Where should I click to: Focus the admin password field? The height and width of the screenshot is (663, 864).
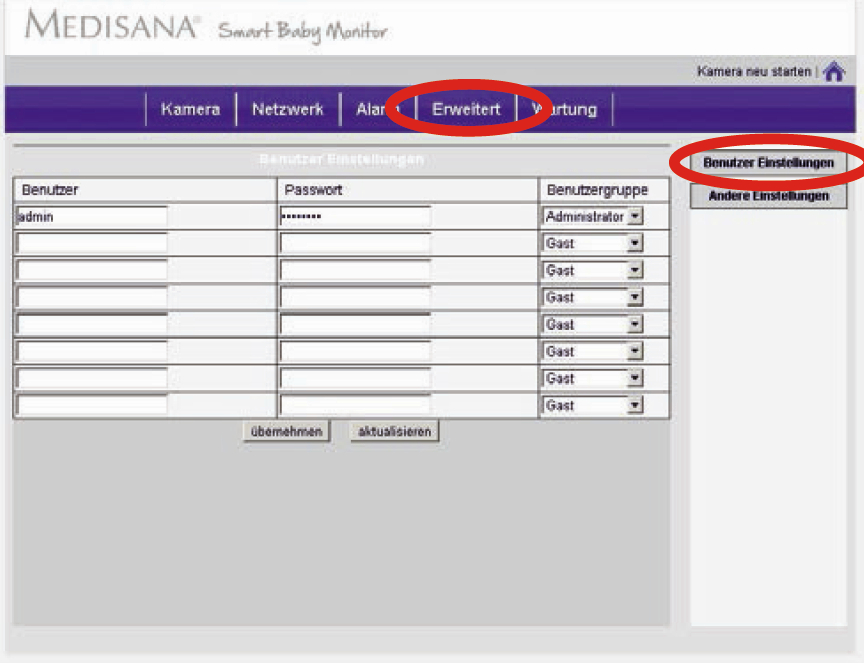(355, 217)
